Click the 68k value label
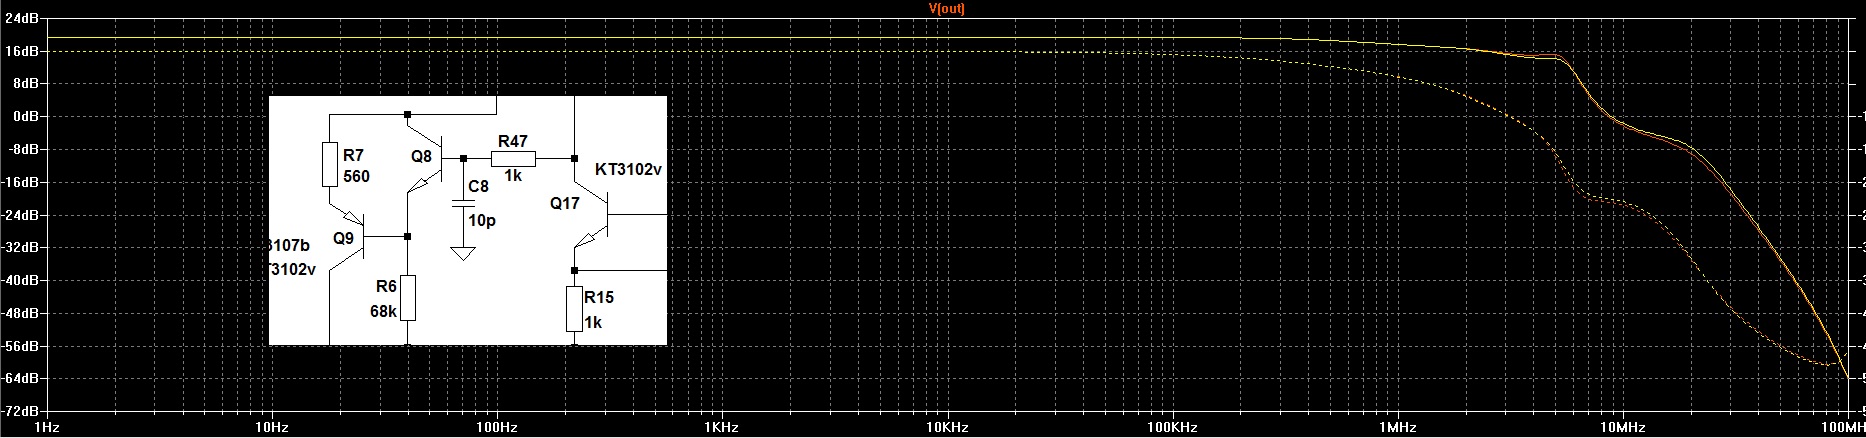Screen dimensions: 1866x438 point(384,311)
